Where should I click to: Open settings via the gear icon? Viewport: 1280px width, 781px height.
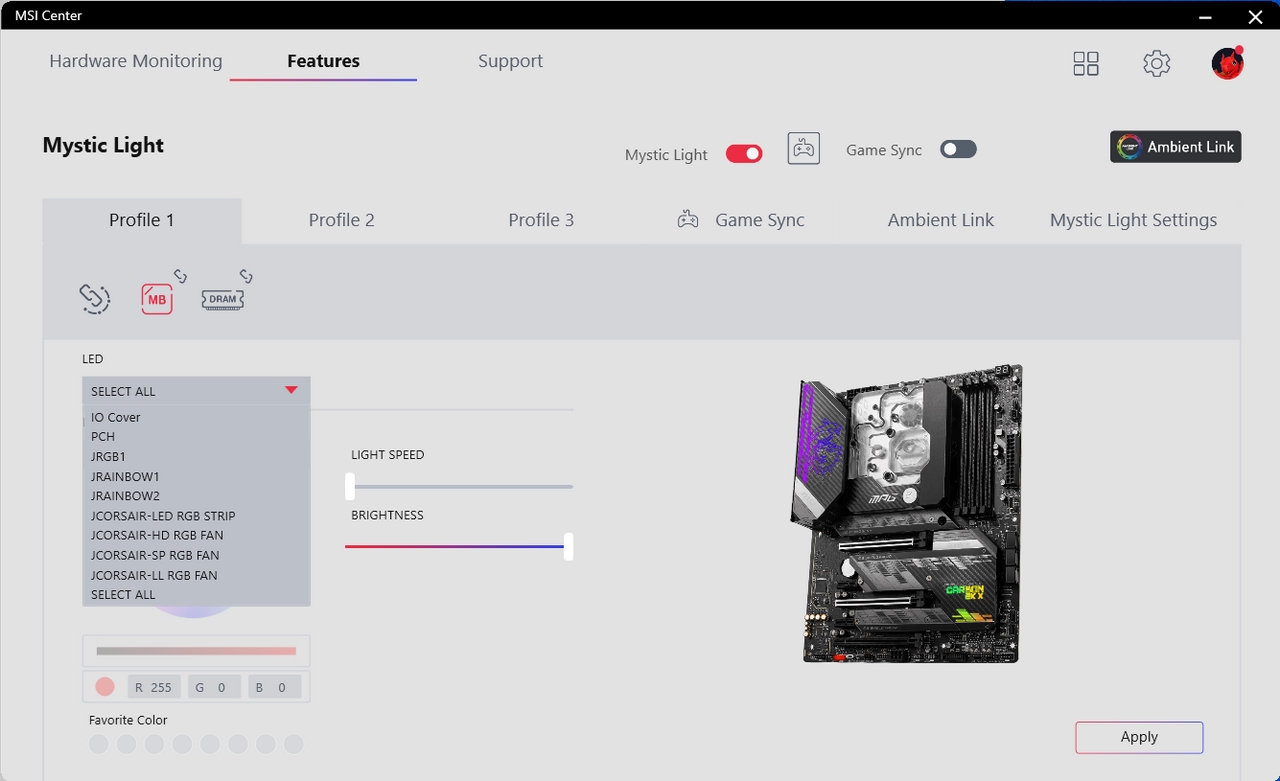tap(1156, 64)
